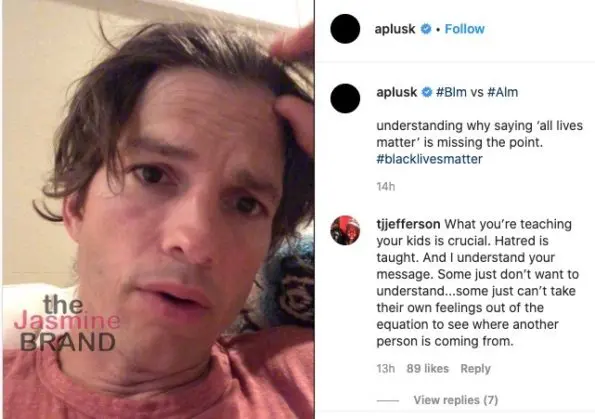Screen dimensions: 595x419
Task: Open the aplusk username in the caption
Action: [397, 92]
